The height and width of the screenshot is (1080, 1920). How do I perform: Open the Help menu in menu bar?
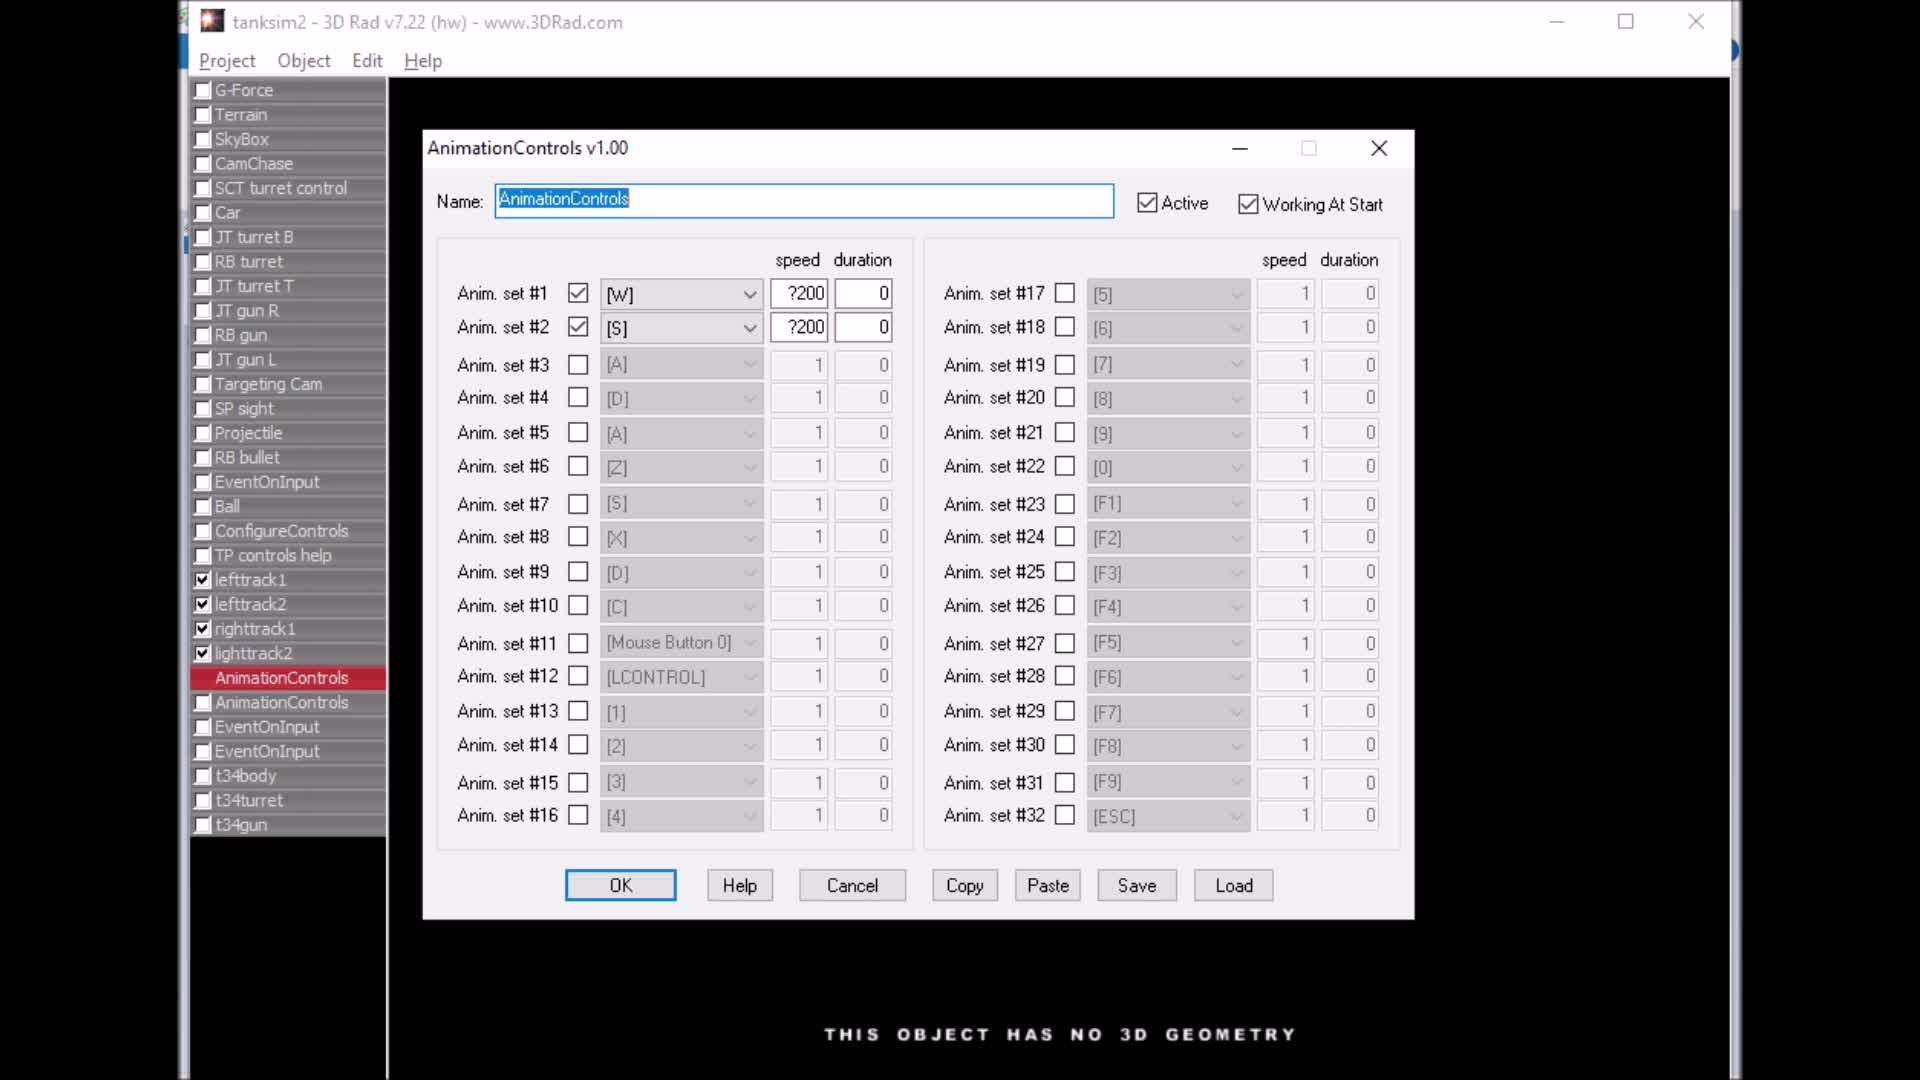click(x=423, y=61)
